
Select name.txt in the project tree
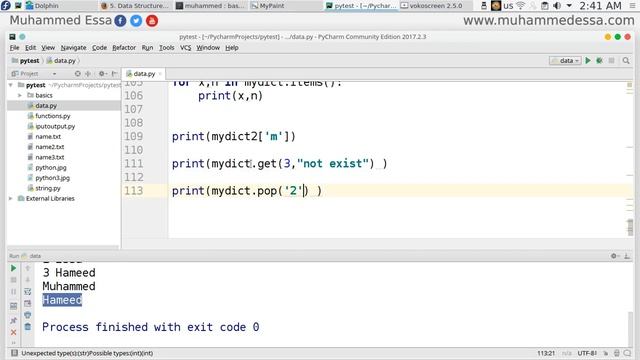point(48,137)
